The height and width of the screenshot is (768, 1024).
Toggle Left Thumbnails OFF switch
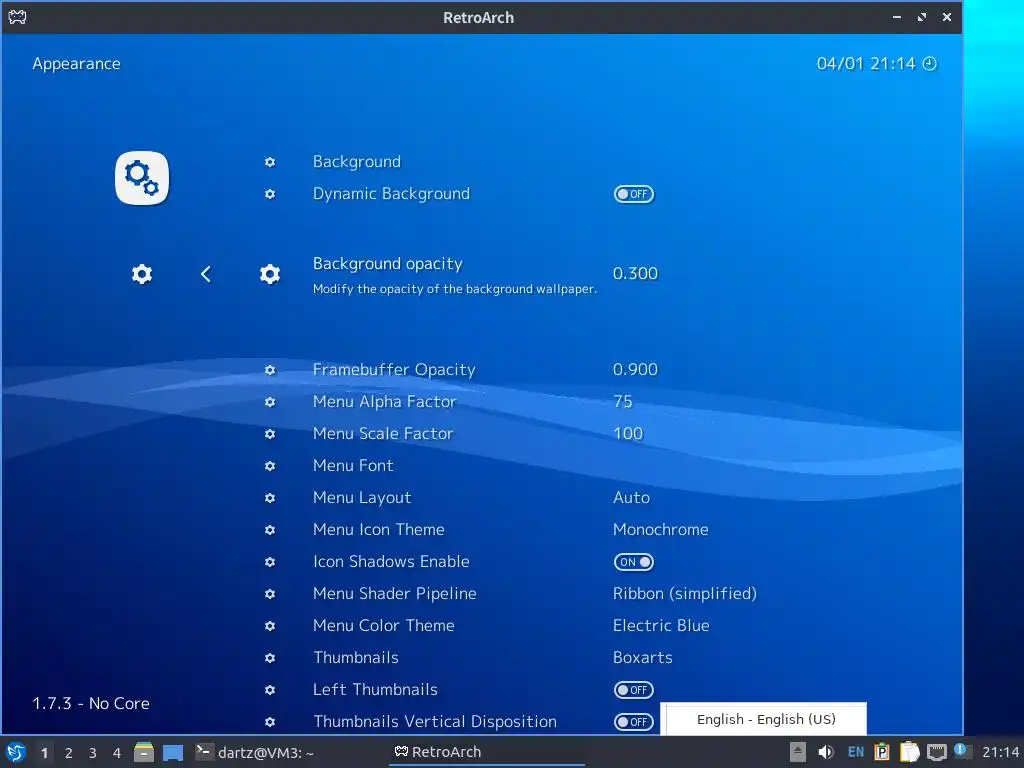tap(633, 690)
